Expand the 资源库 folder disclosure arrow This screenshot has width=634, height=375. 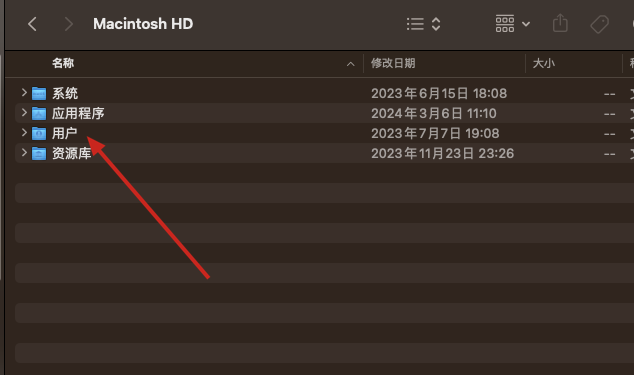24,153
